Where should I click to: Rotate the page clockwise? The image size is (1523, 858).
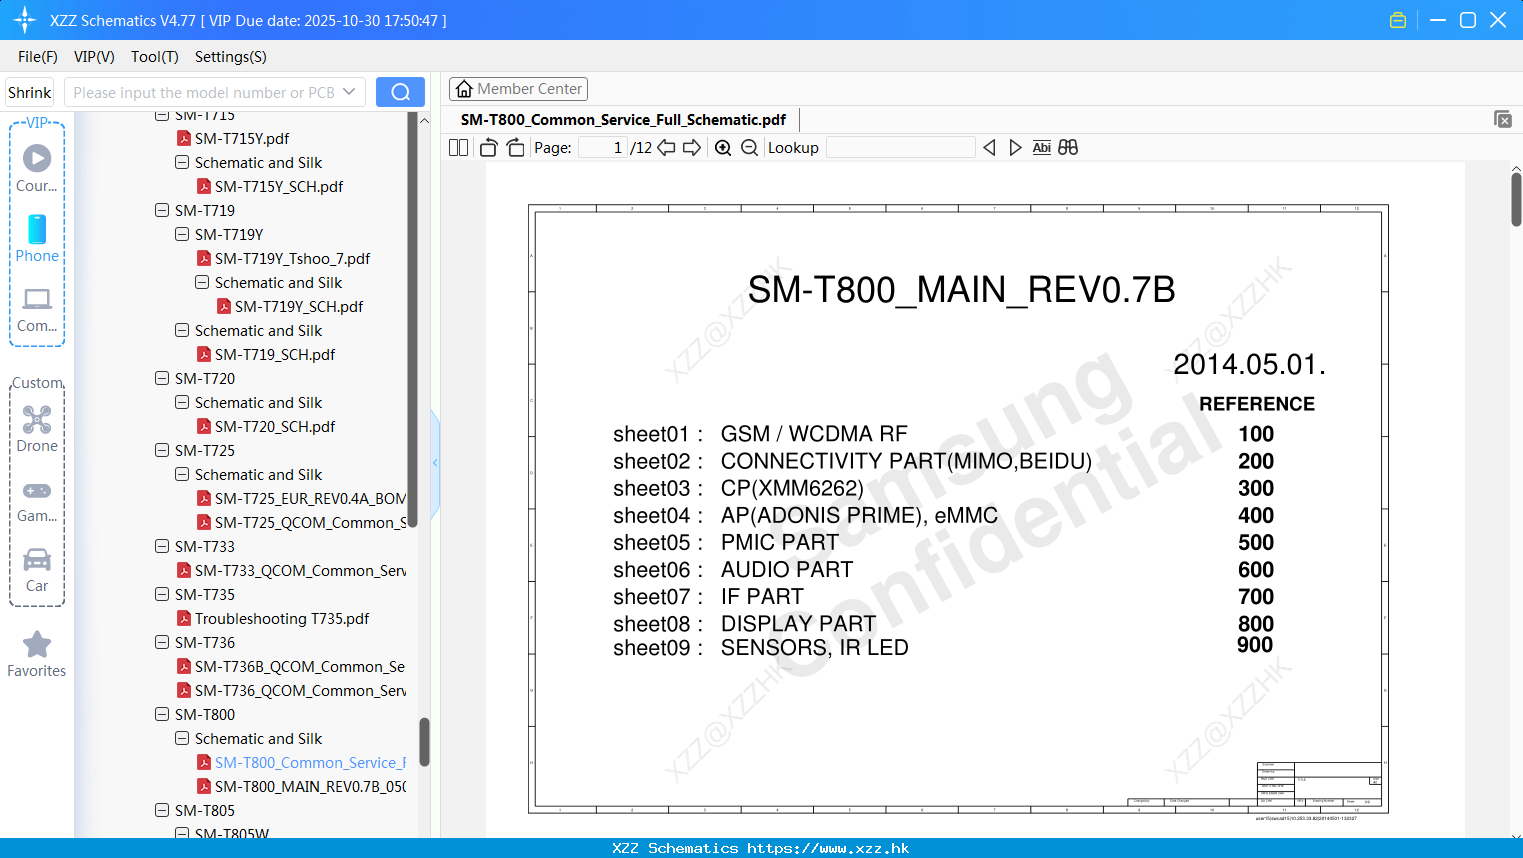pyautogui.click(x=516, y=148)
